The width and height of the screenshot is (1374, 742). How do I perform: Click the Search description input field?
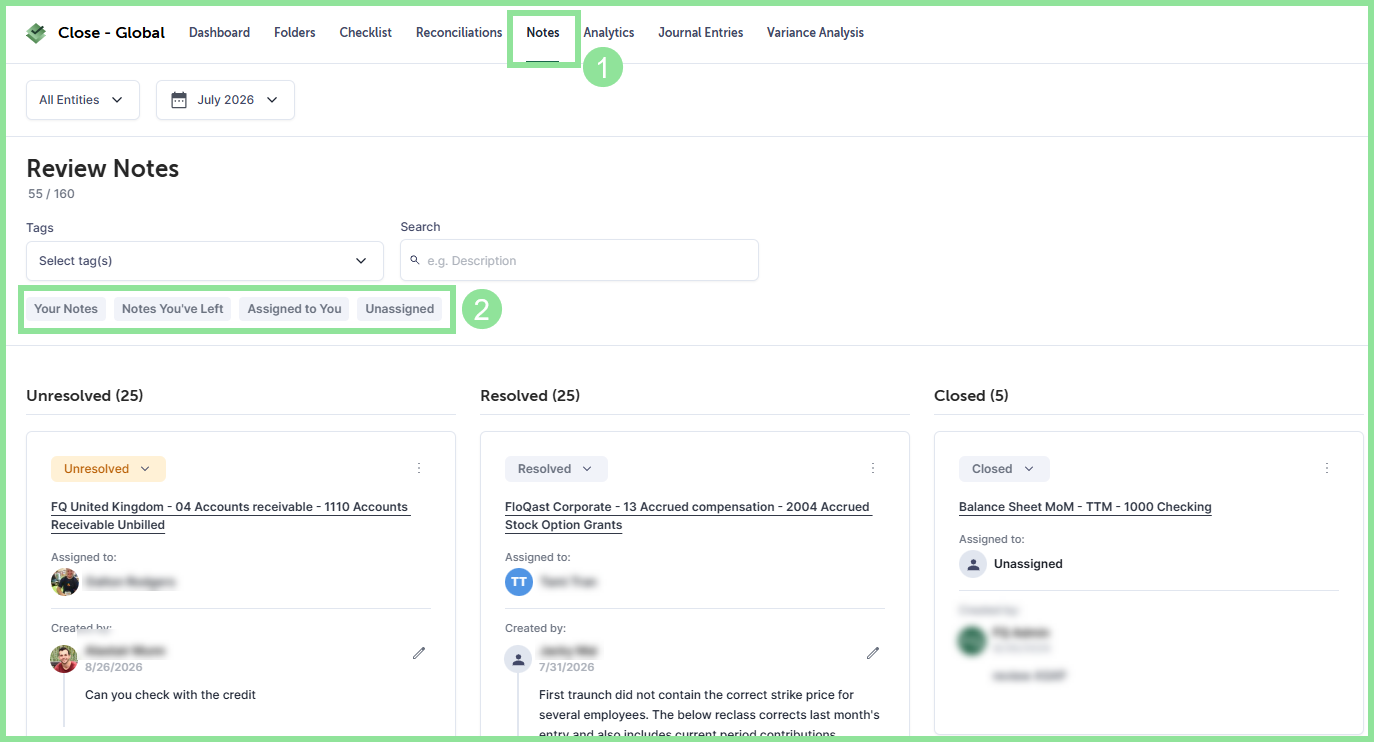pyautogui.click(x=579, y=260)
